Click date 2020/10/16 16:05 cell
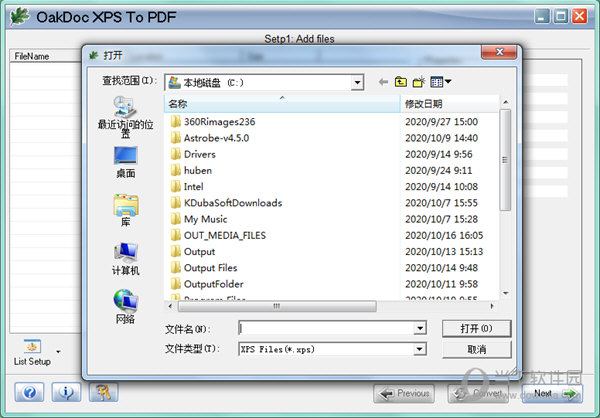Screen dimensions: 600x418 point(444,235)
